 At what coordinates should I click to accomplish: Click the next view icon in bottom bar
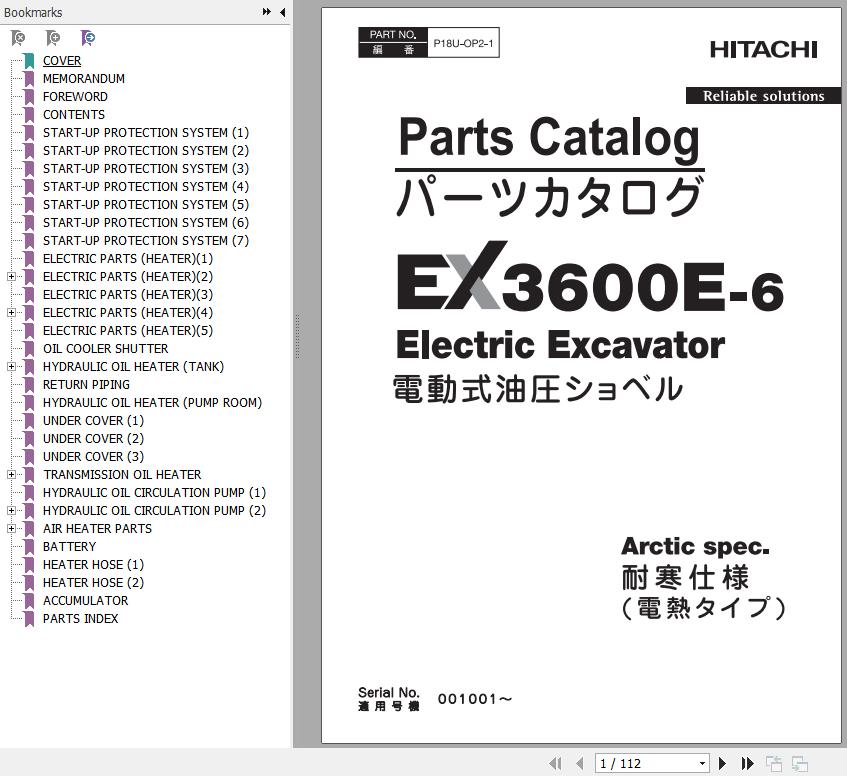tap(799, 764)
